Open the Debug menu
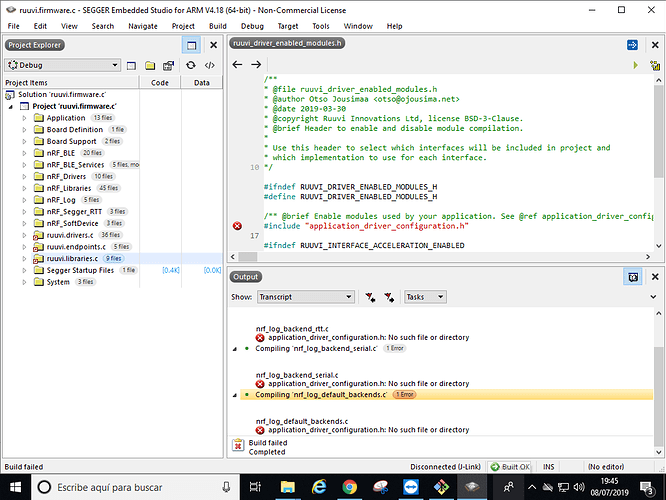Viewport: 666px width, 500px height. pyautogui.click(x=252, y=26)
